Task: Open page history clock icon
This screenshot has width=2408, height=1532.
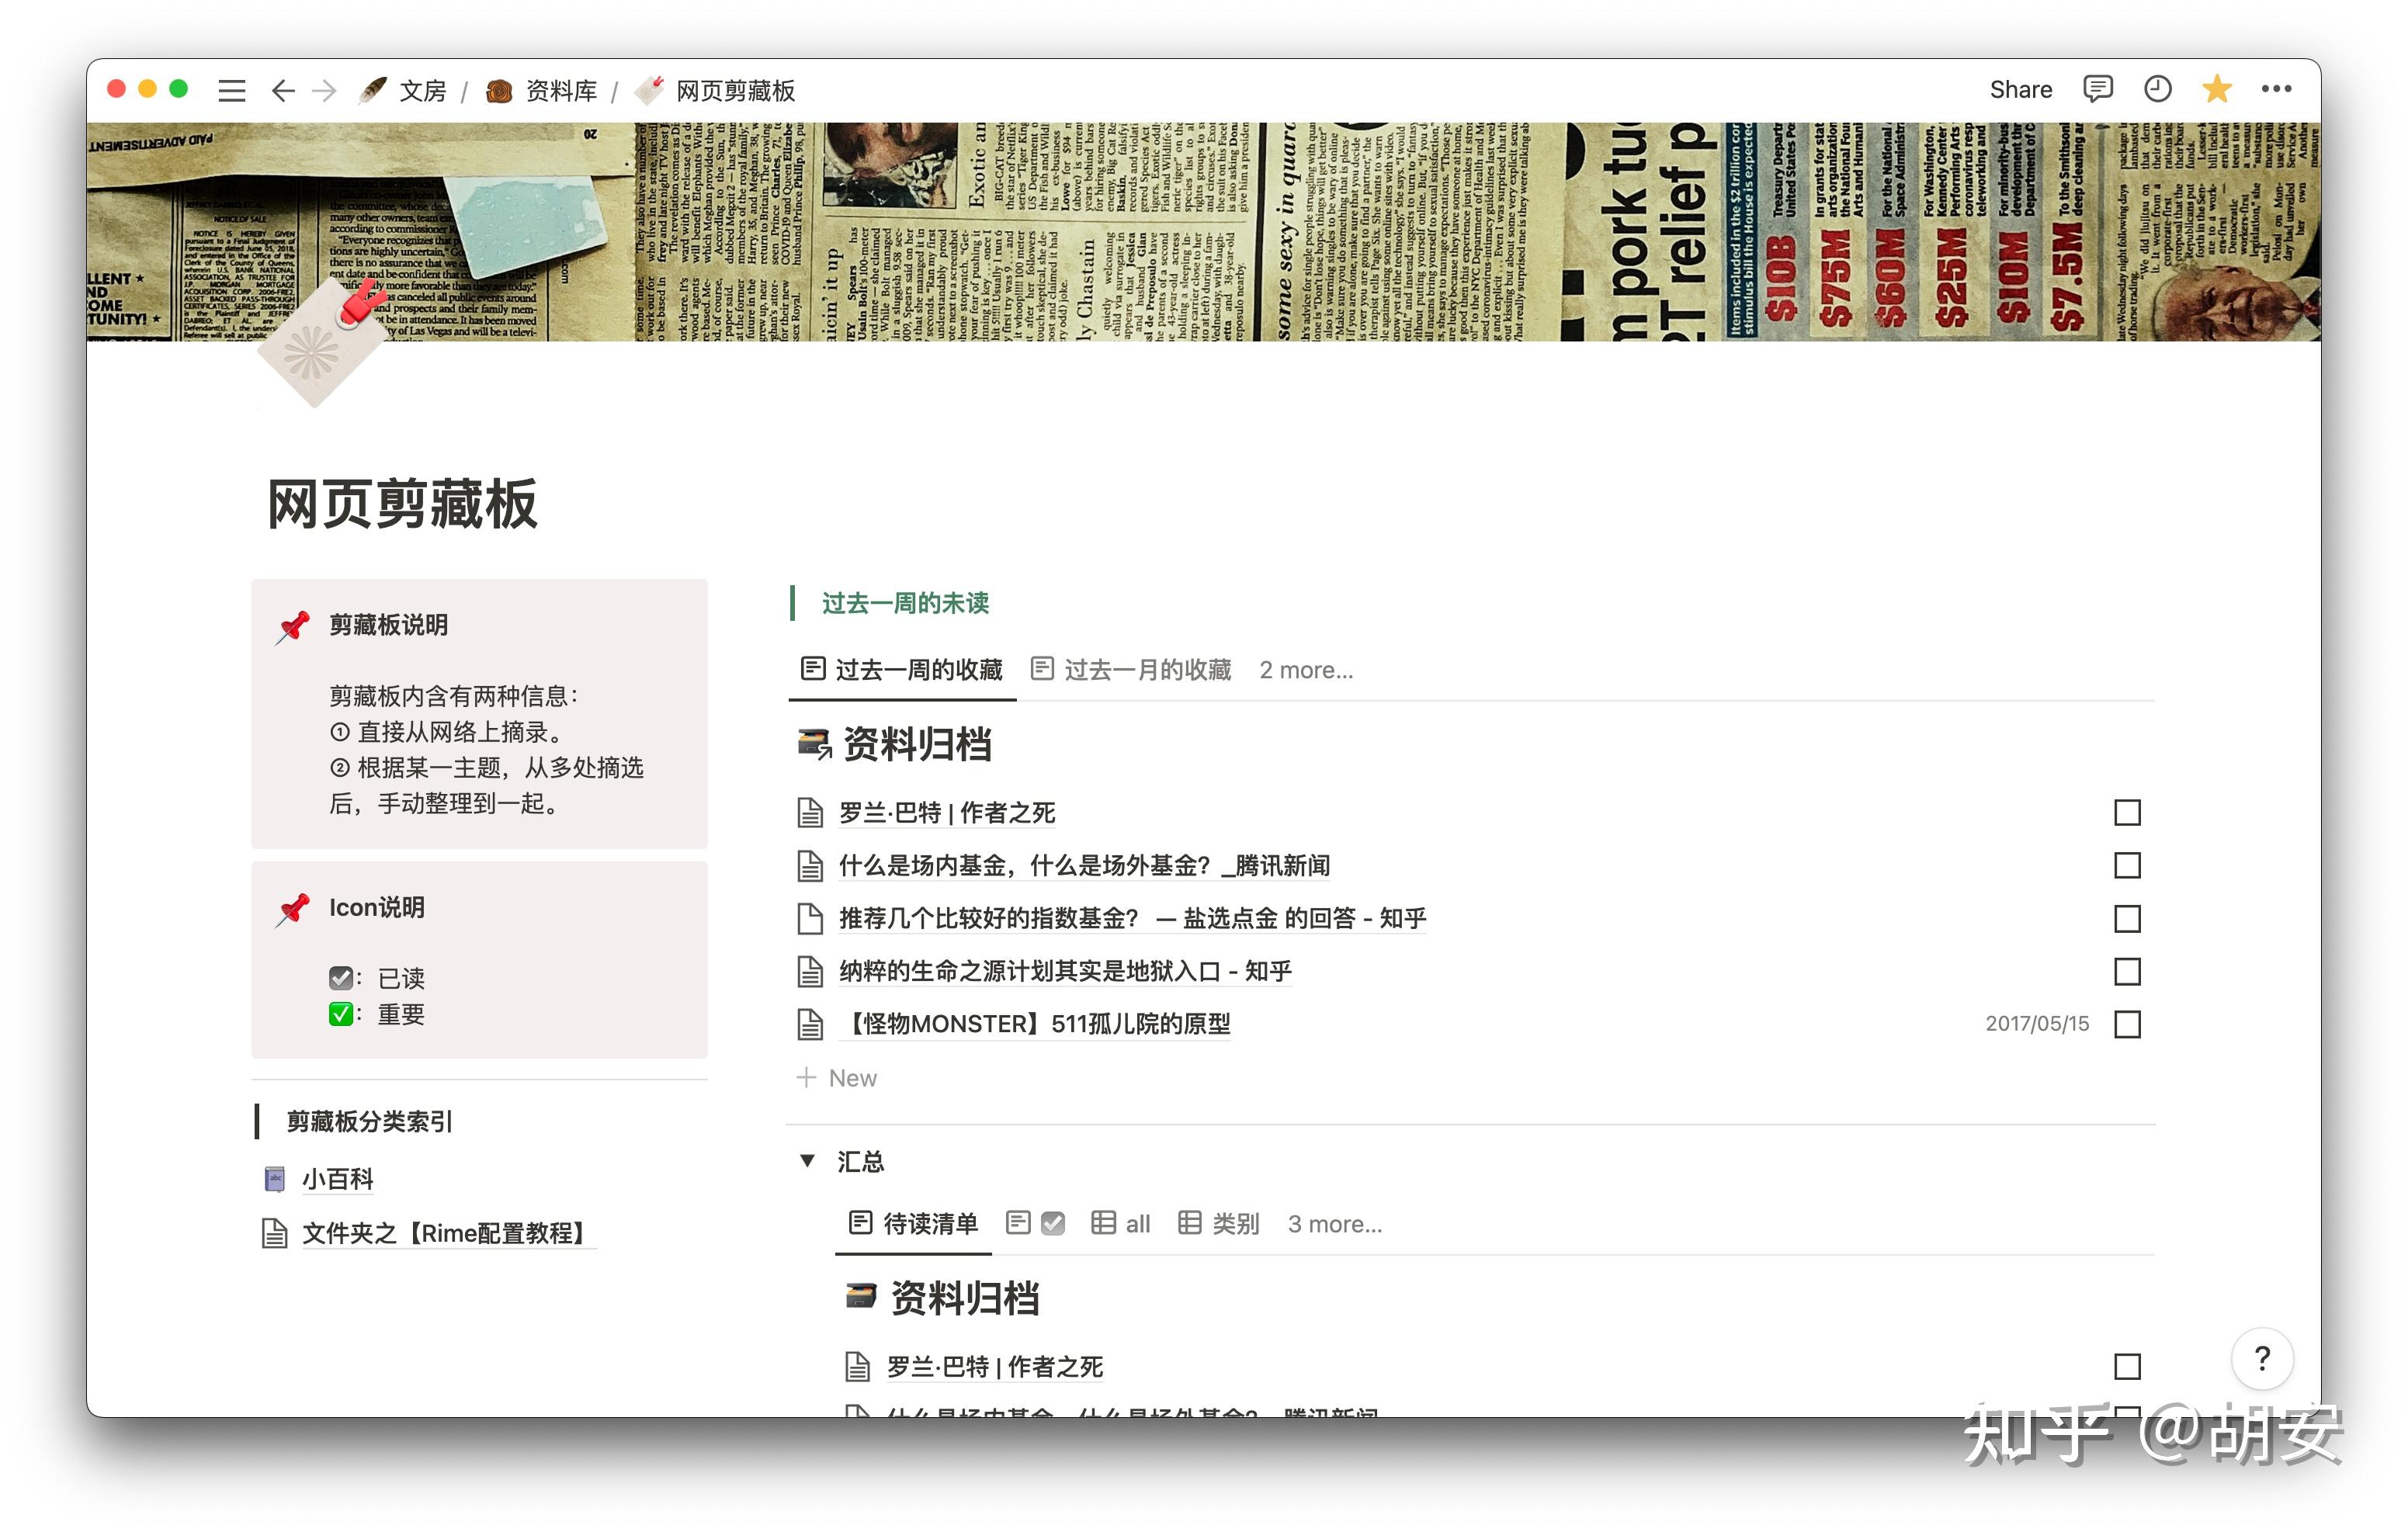Action: (x=2157, y=90)
